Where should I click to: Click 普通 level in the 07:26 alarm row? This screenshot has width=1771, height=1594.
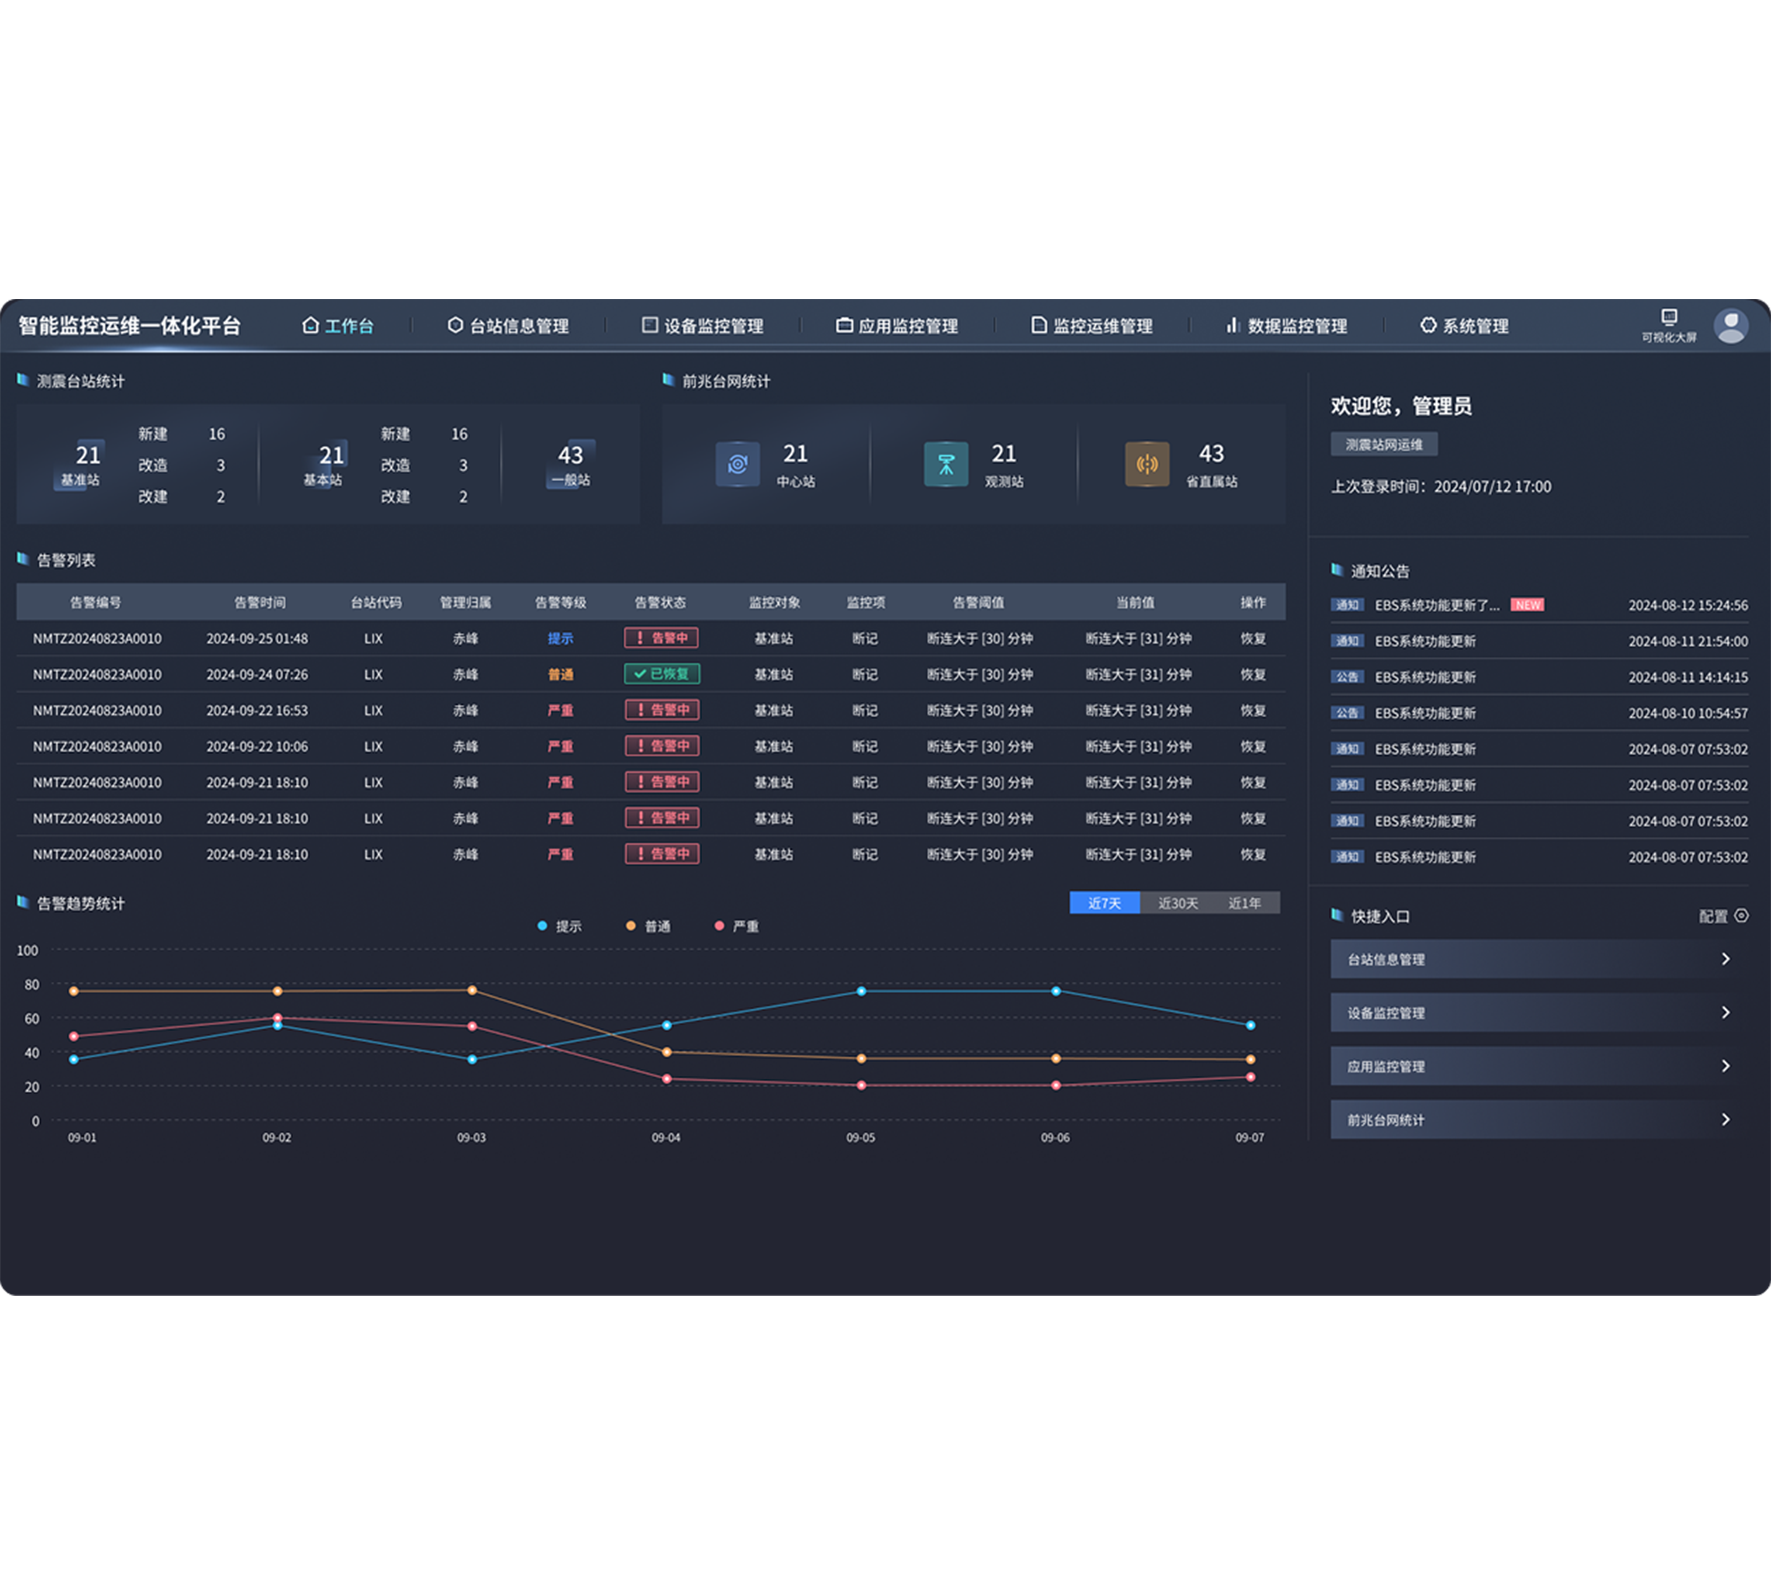point(560,674)
